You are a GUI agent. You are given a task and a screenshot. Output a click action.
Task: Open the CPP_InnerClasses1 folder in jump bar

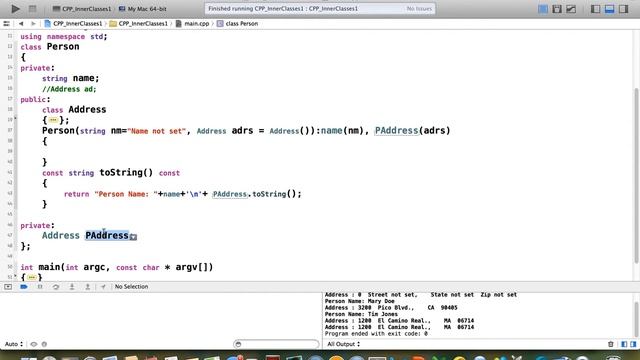[139, 24]
